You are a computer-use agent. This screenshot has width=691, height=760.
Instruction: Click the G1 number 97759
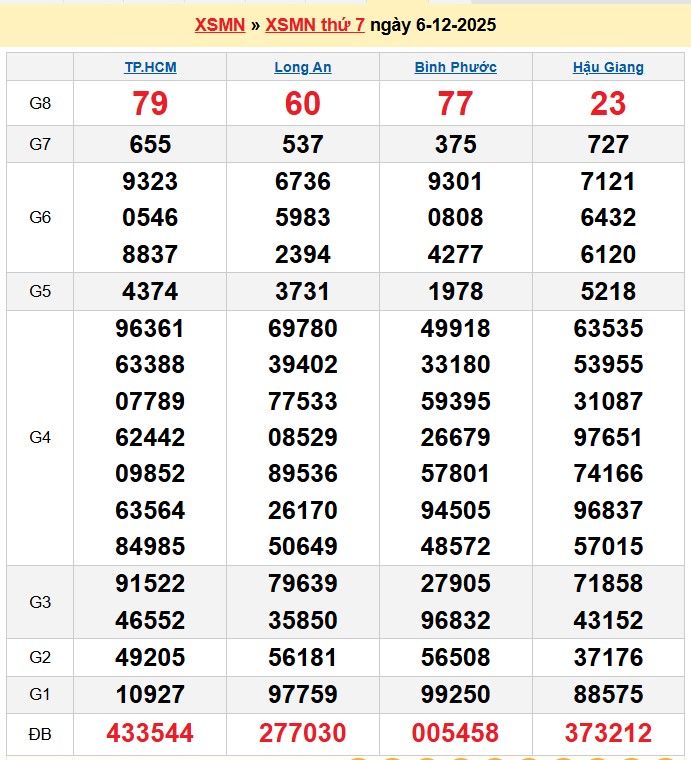(303, 695)
